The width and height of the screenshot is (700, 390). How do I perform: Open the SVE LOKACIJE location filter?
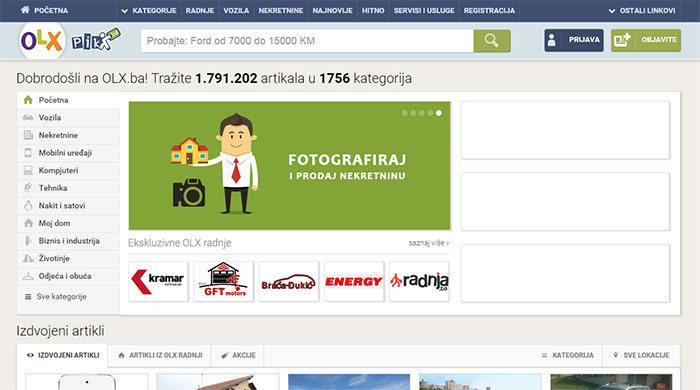[x=642, y=355]
